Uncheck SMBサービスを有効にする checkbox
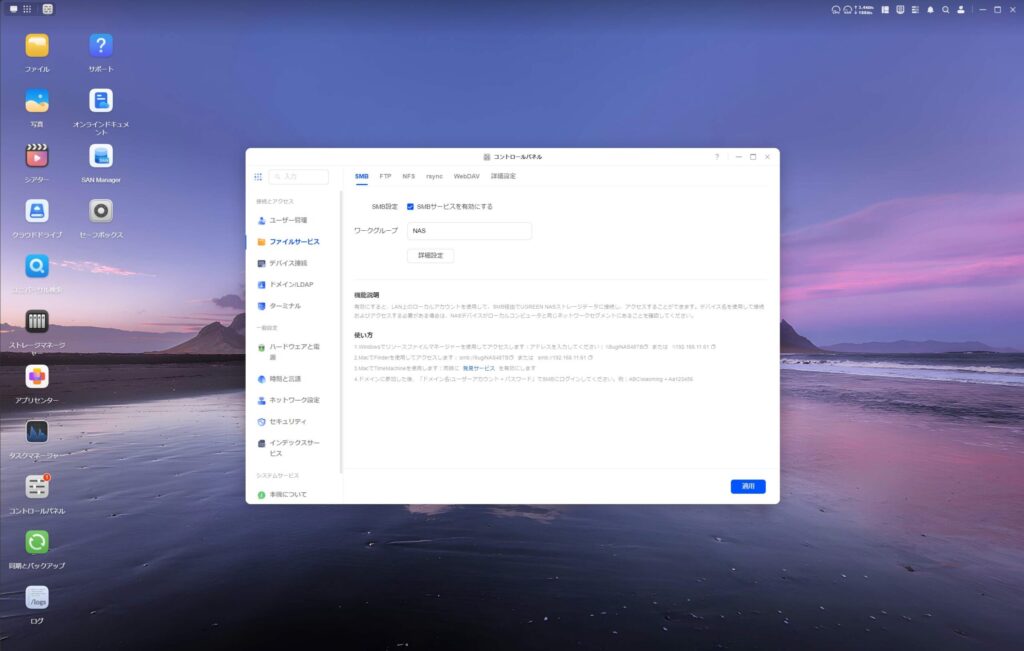 [x=410, y=206]
